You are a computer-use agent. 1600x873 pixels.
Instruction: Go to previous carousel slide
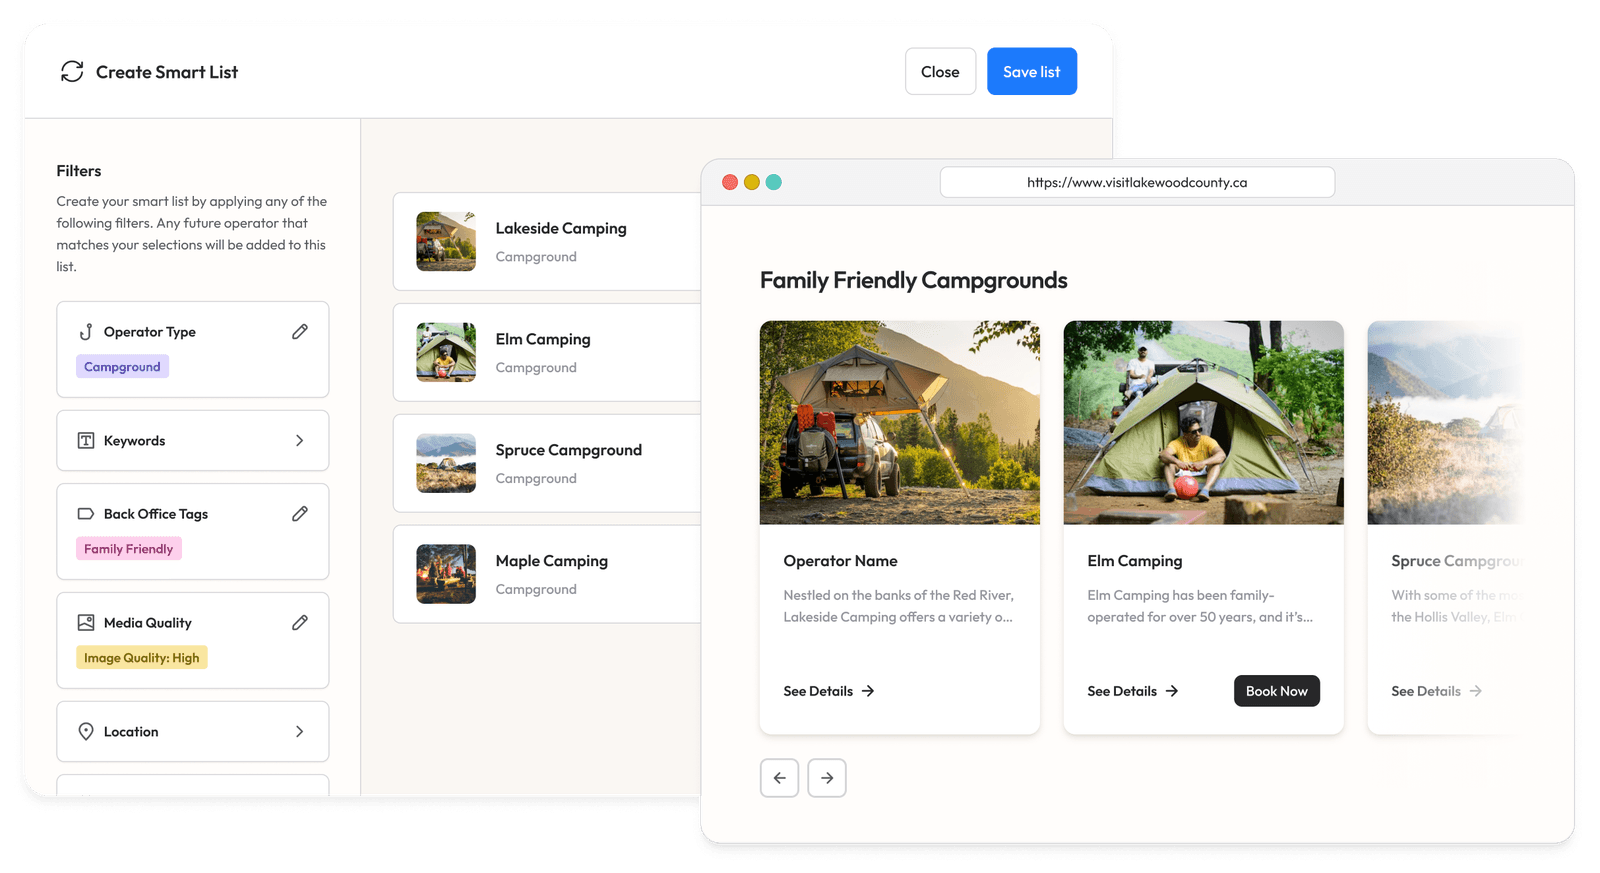pyautogui.click(x=779, y=778)
